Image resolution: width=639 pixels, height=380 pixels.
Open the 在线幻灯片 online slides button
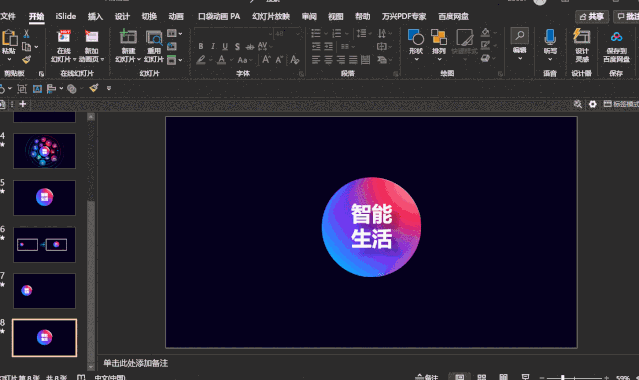[64, 46]
